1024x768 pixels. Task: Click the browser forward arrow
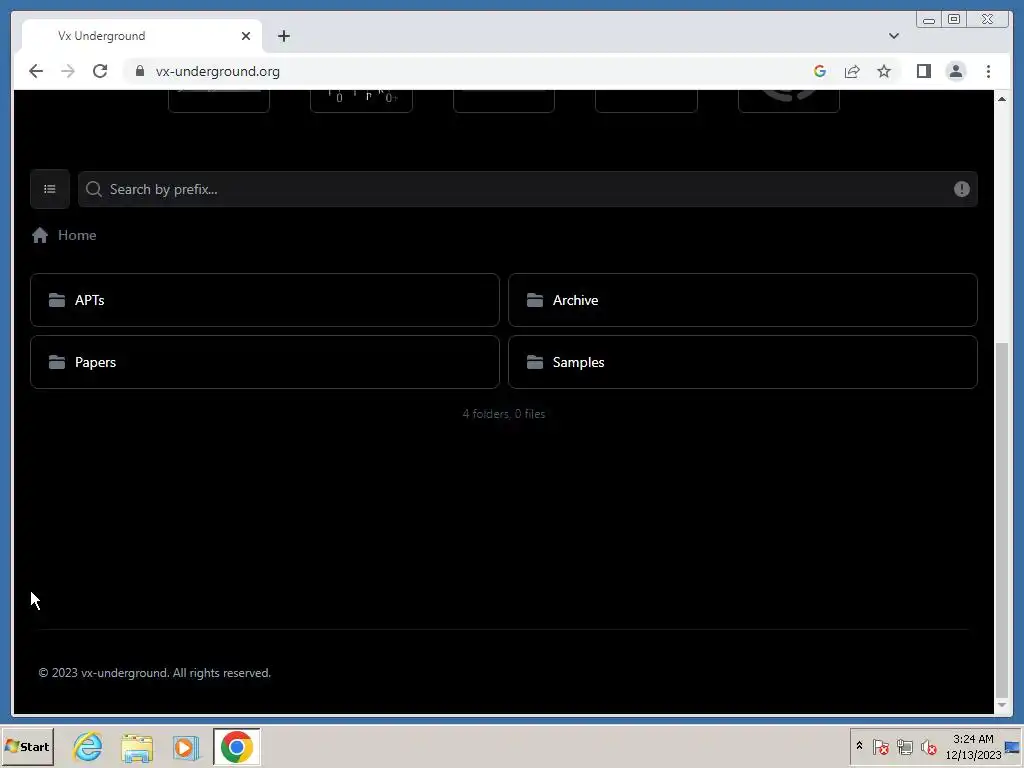click(68, 71)
